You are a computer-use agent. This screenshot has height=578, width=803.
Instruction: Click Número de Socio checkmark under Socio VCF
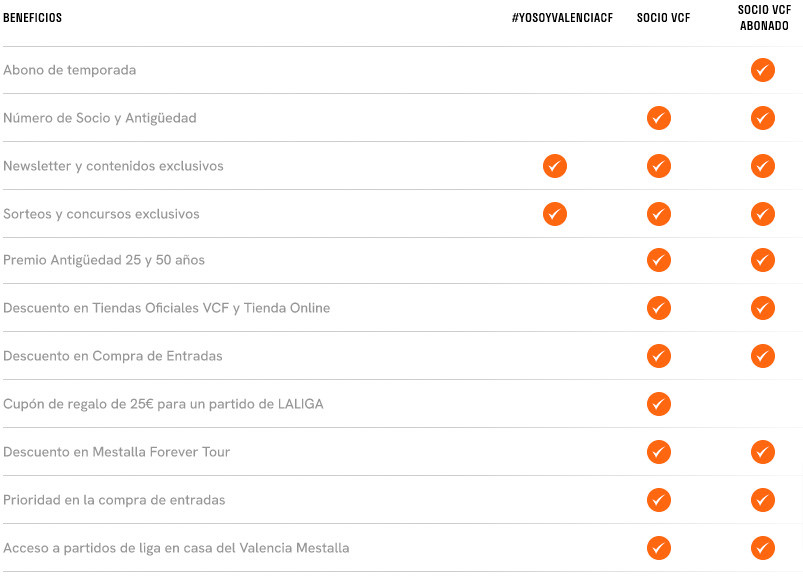pyautogui.click(x=658, y=118)
